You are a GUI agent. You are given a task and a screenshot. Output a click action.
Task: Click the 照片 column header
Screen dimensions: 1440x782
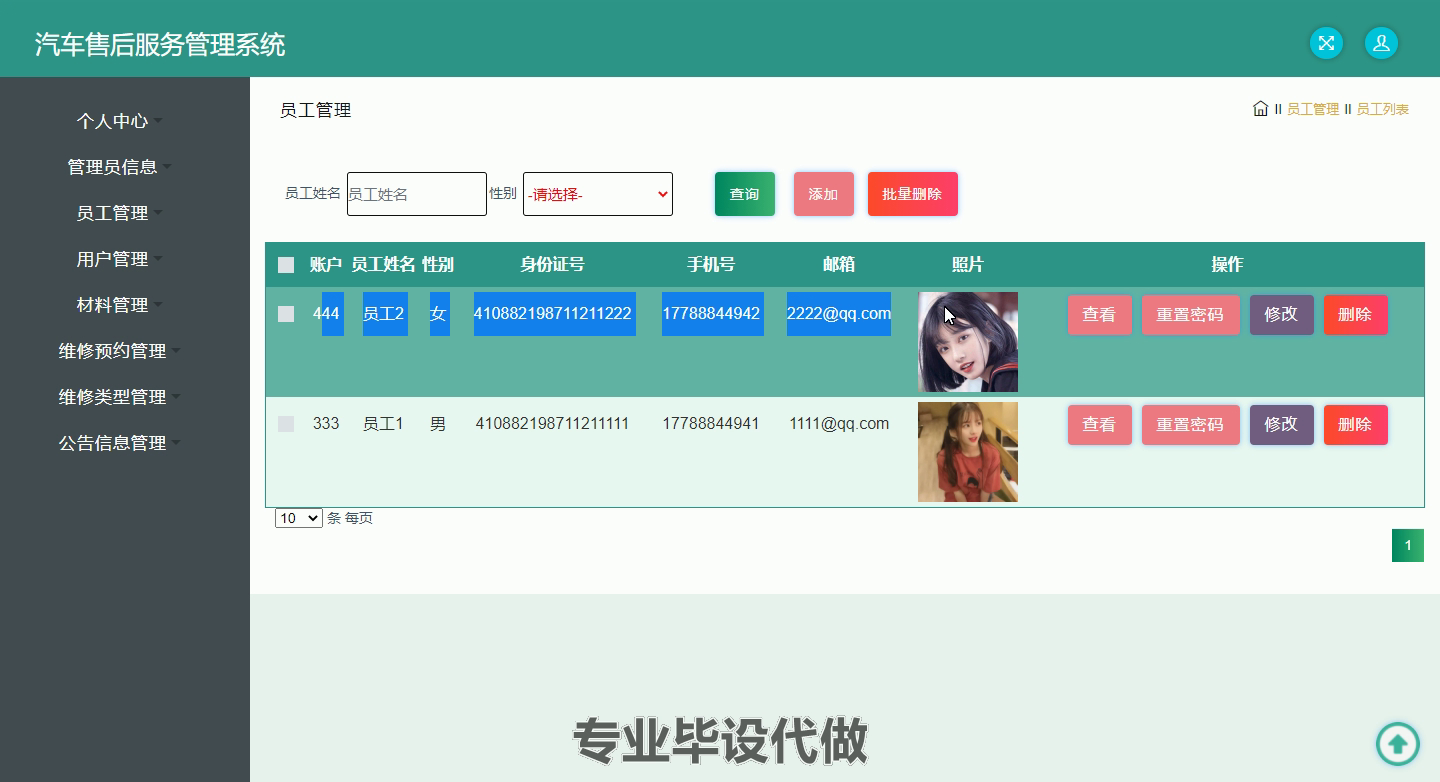(968, 265)
